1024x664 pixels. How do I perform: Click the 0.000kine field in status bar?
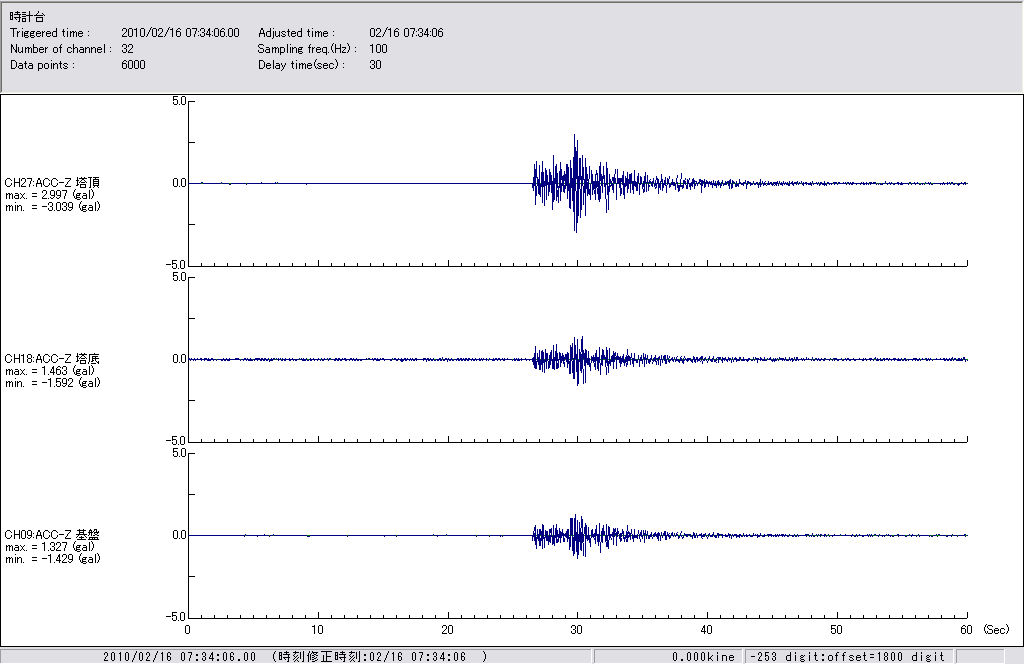point(703,656)
